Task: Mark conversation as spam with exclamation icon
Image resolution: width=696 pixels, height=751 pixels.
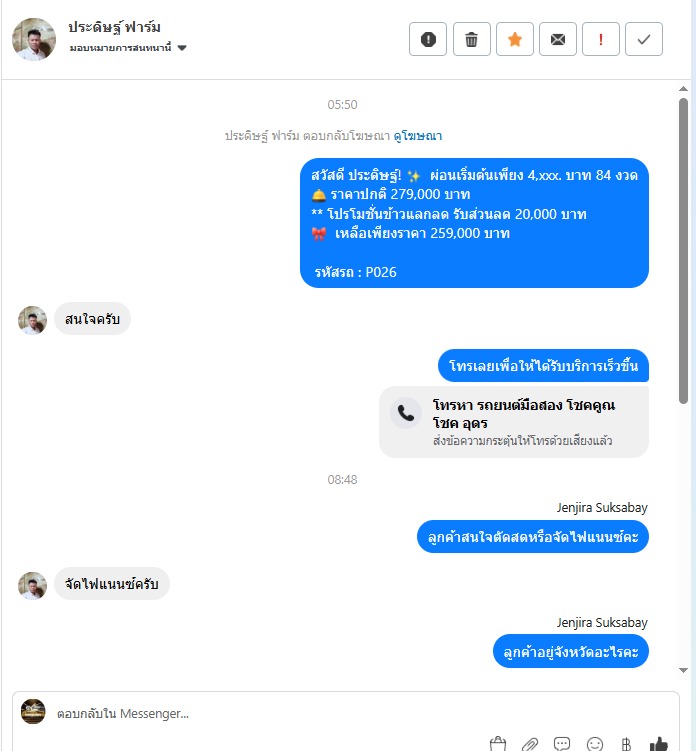Action: (428, 39)
